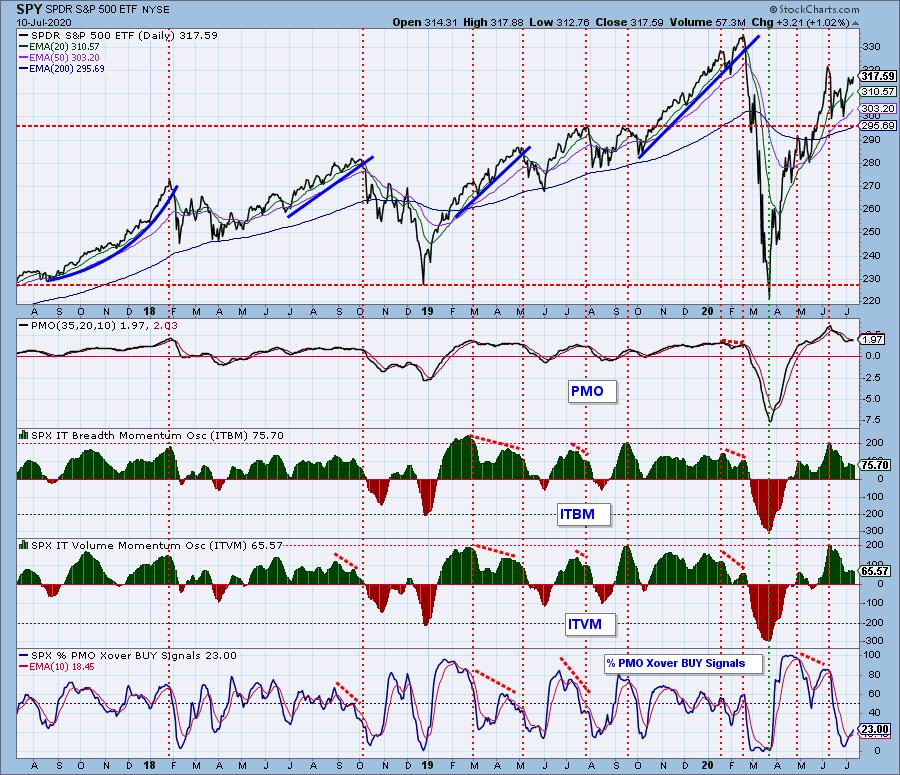900x775 pixels.
Task: Click the 330 label on the price axis
Action: coord(872,46)
